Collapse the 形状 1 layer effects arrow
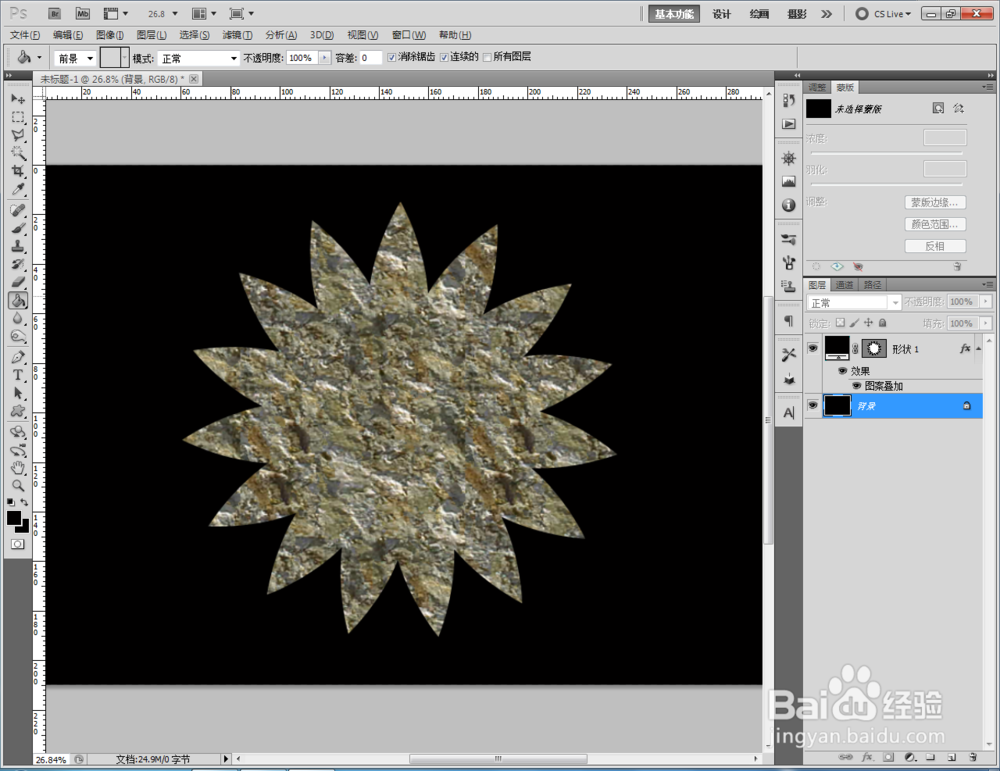 [978, 348]
